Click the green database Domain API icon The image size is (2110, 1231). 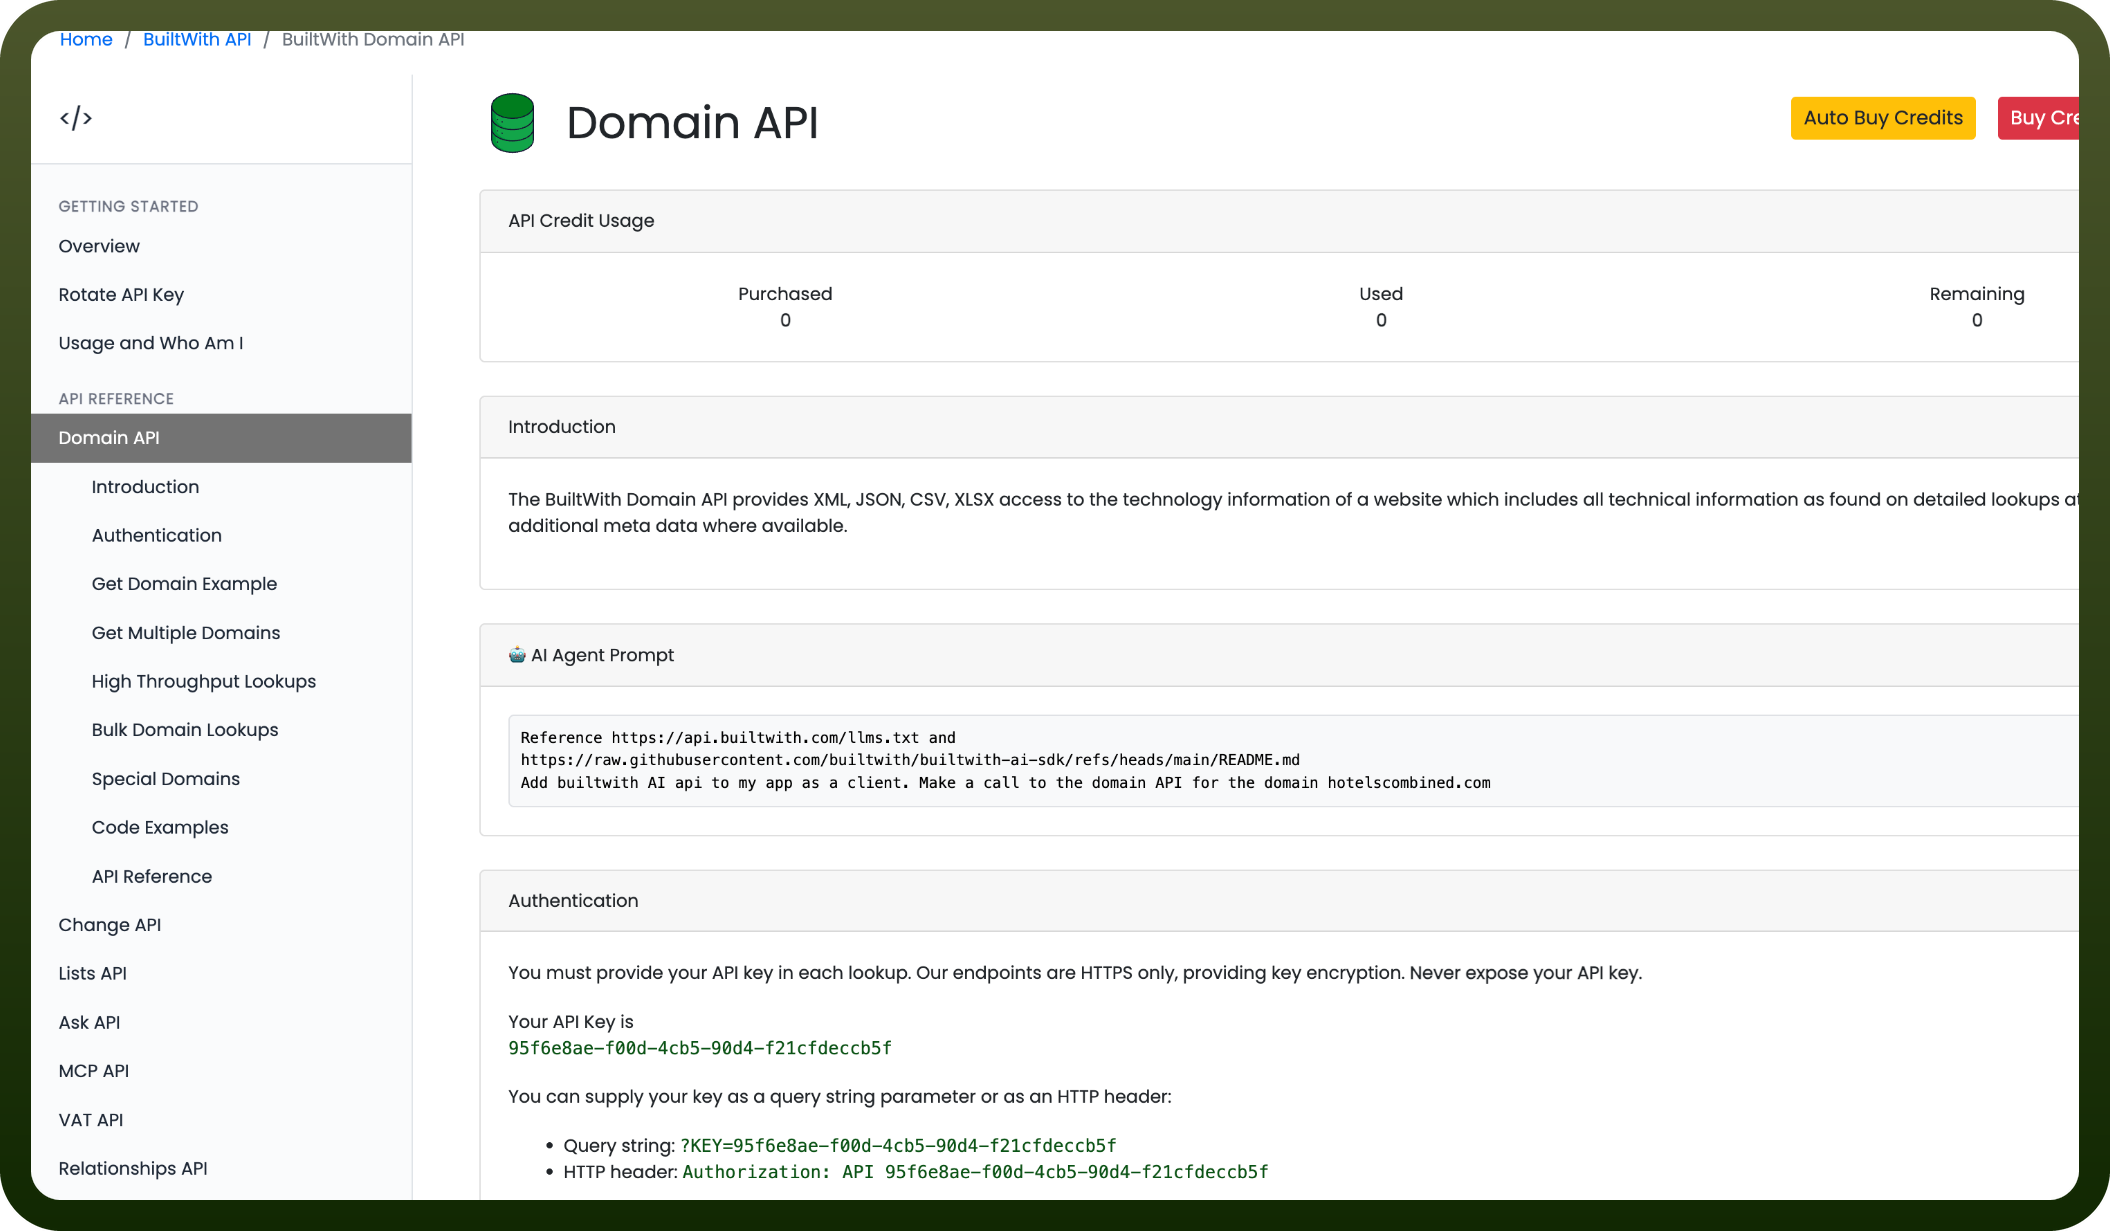(512, 123)
